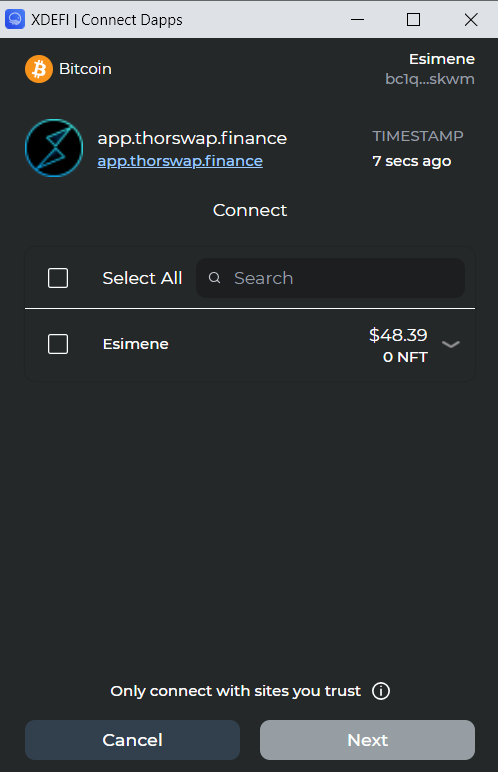The width and height of the screenshot is (498, 772).
Task: Click the info icon beside trust warning
Action: pos(381,691)
